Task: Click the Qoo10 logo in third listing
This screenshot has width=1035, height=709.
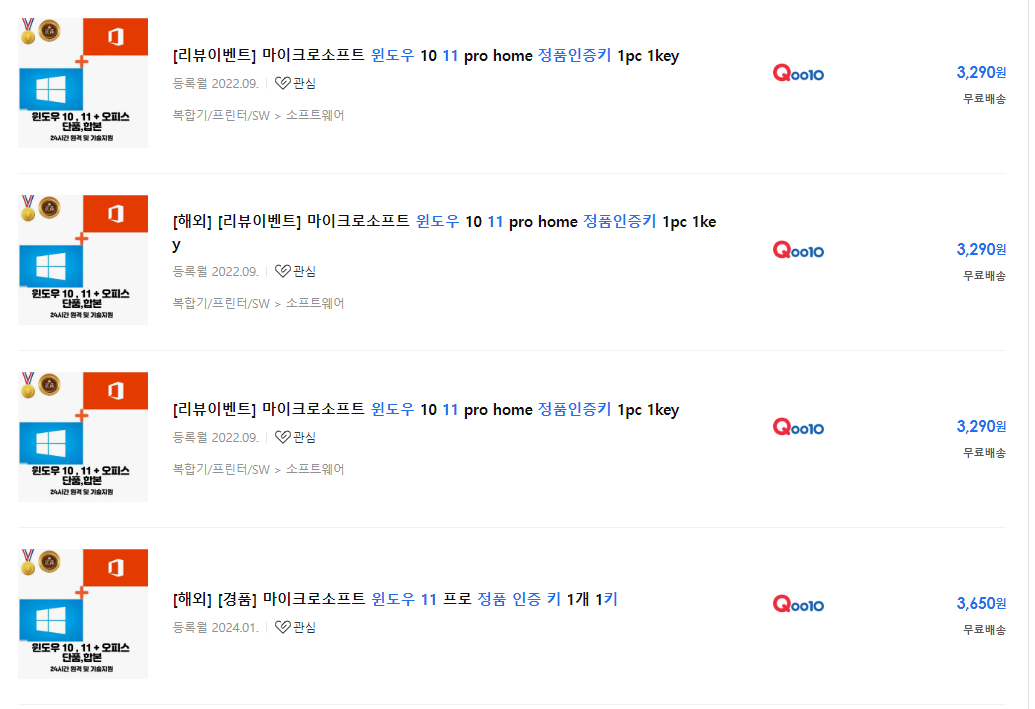Action: (798, 426)
